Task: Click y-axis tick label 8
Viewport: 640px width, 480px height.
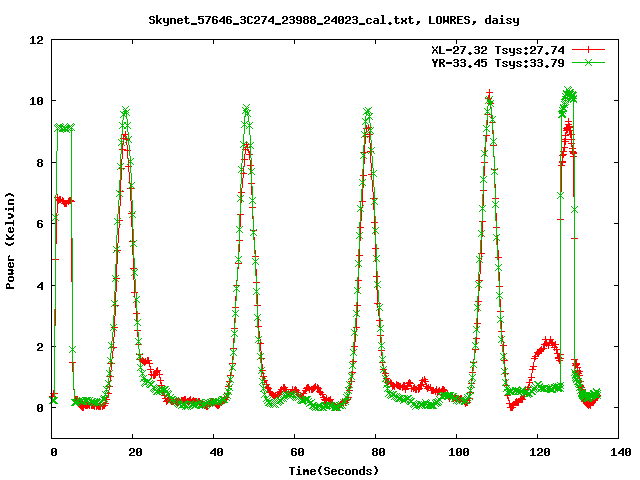Action: [x=40, y=162]
